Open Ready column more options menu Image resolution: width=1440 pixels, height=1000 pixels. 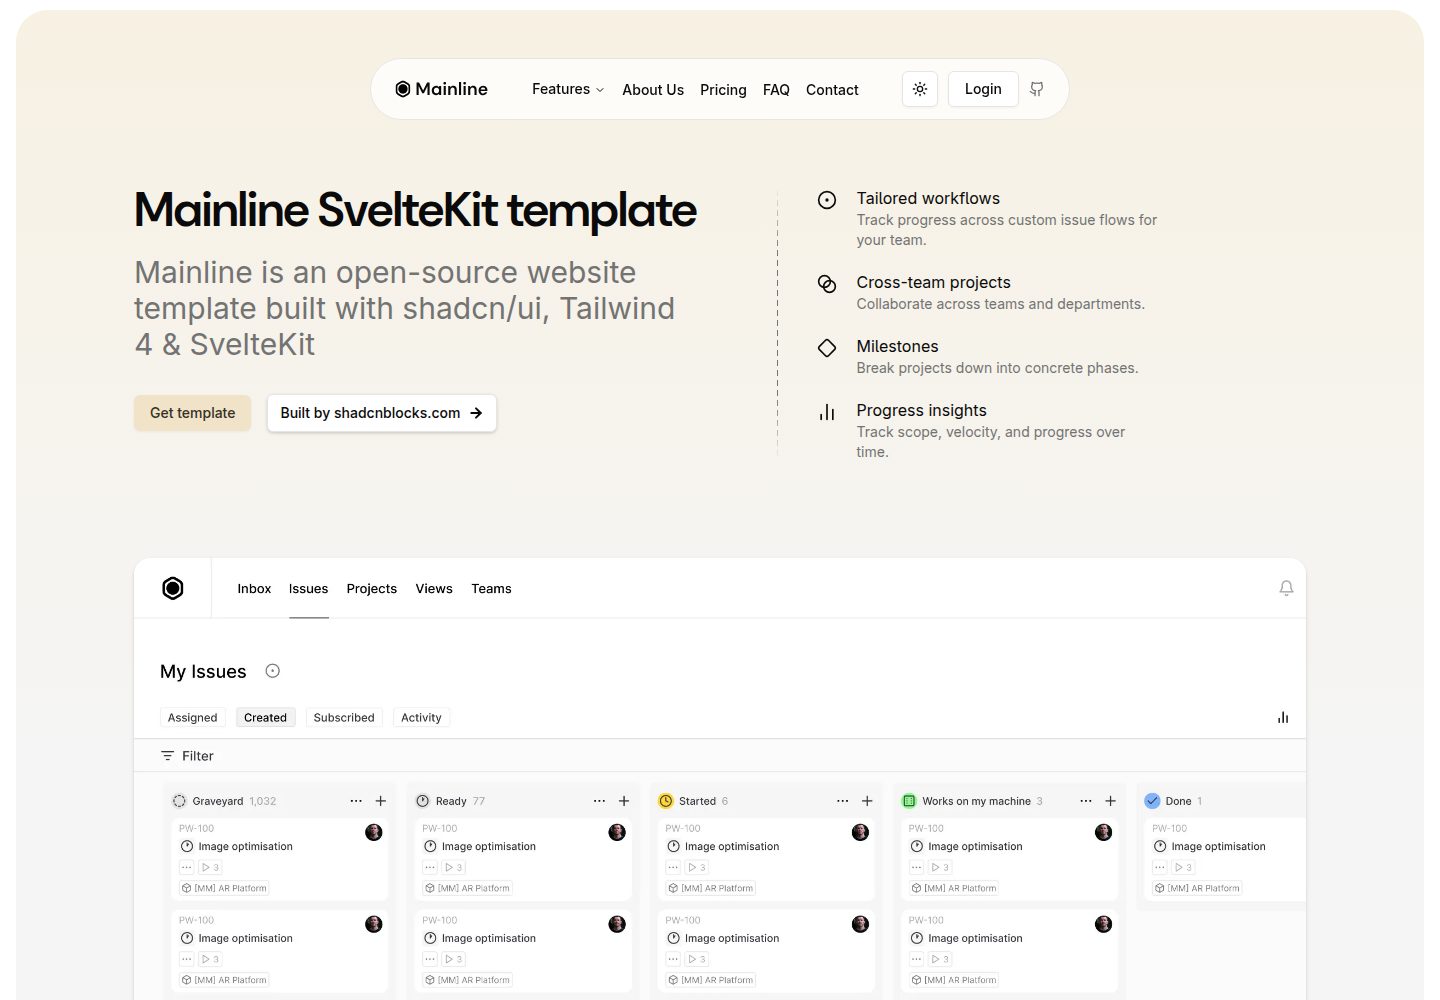click(x=599, y=801)
